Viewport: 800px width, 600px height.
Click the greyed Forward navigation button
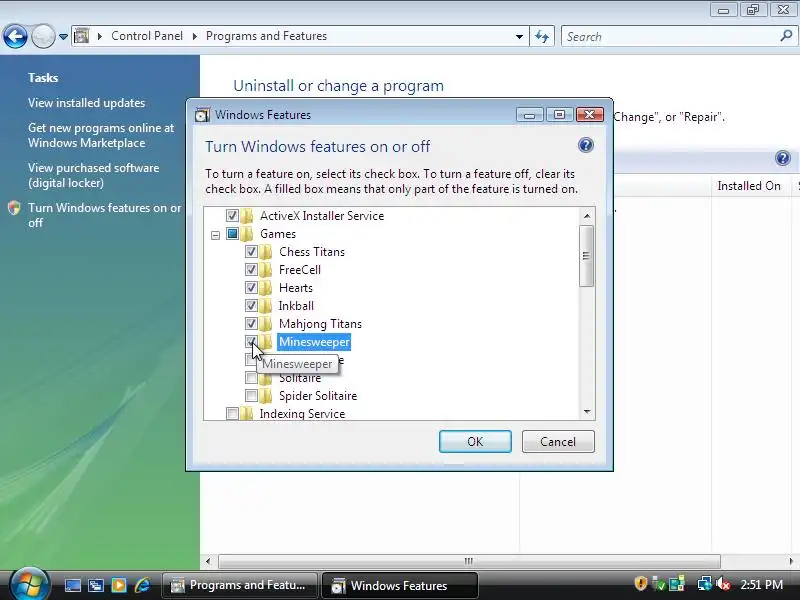[x=43, y=36]
